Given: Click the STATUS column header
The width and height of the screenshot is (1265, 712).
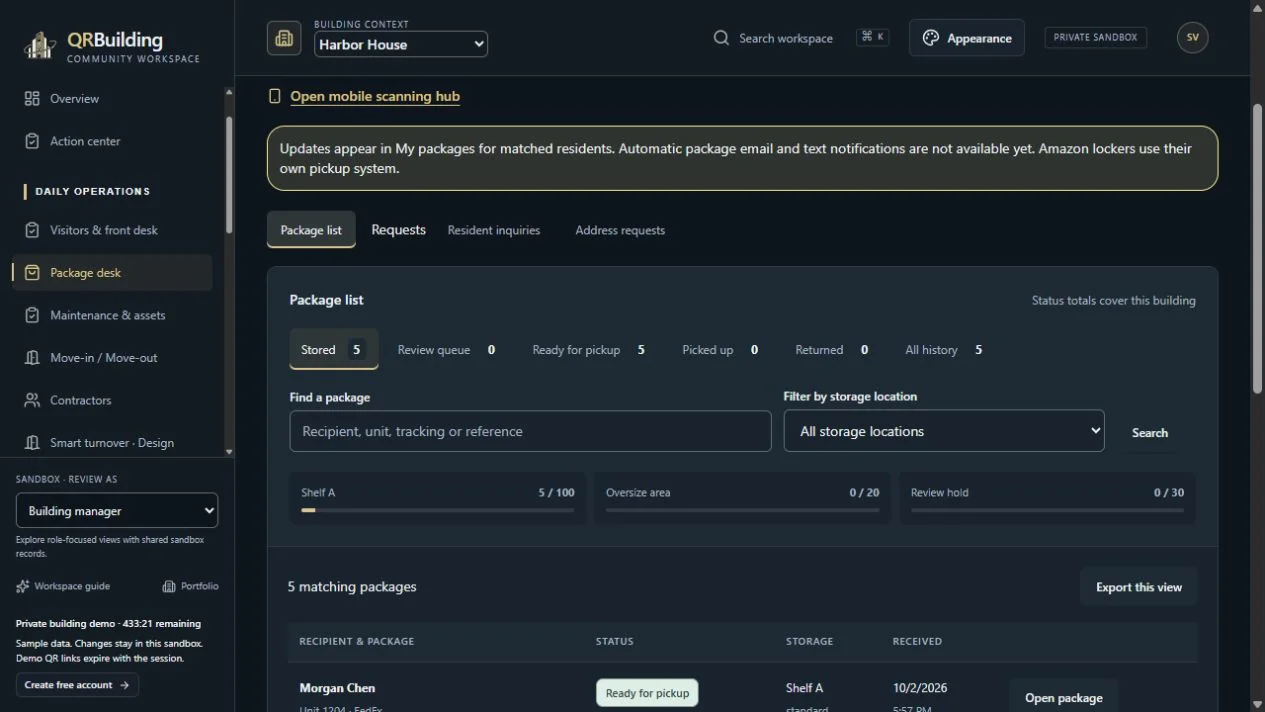Looking at the screenshot, I should click(614, 641).
